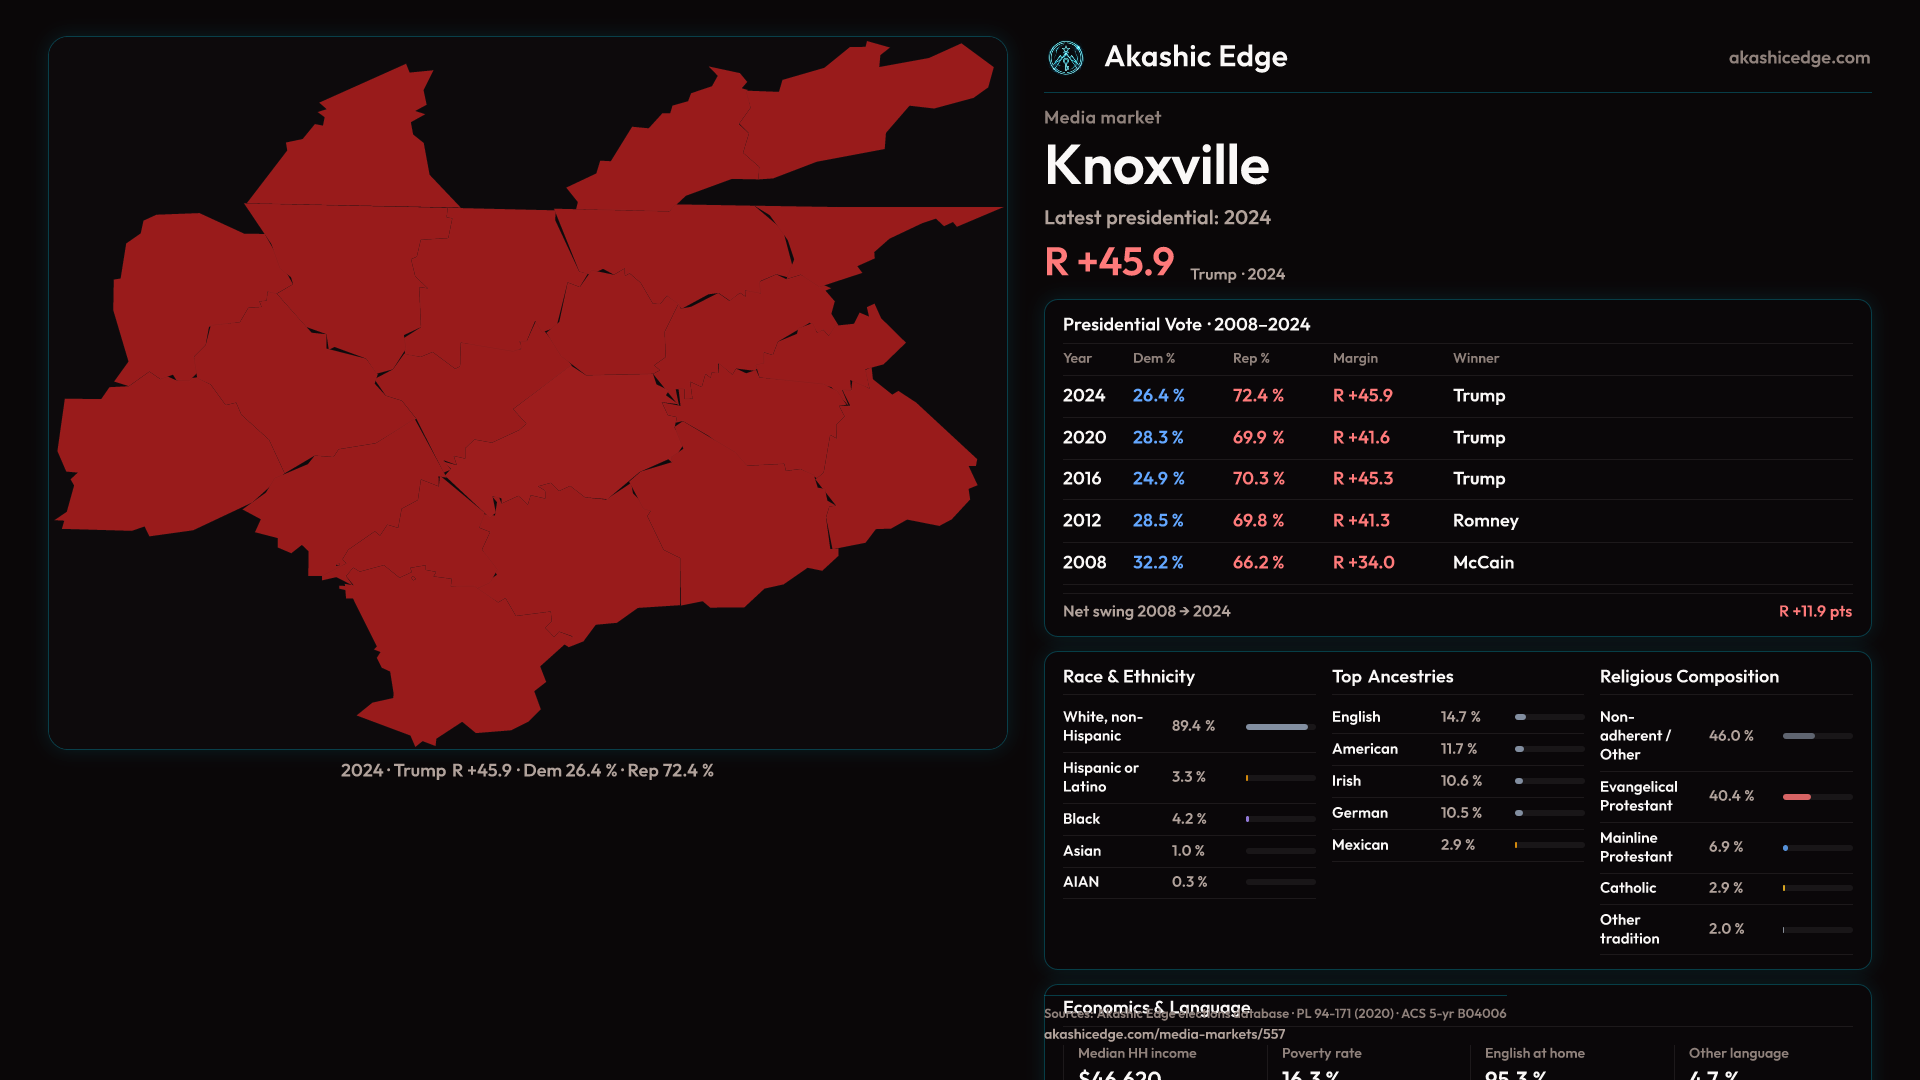
Task: Click the Economics & Language section heading
Action: pos(1156,1004)
